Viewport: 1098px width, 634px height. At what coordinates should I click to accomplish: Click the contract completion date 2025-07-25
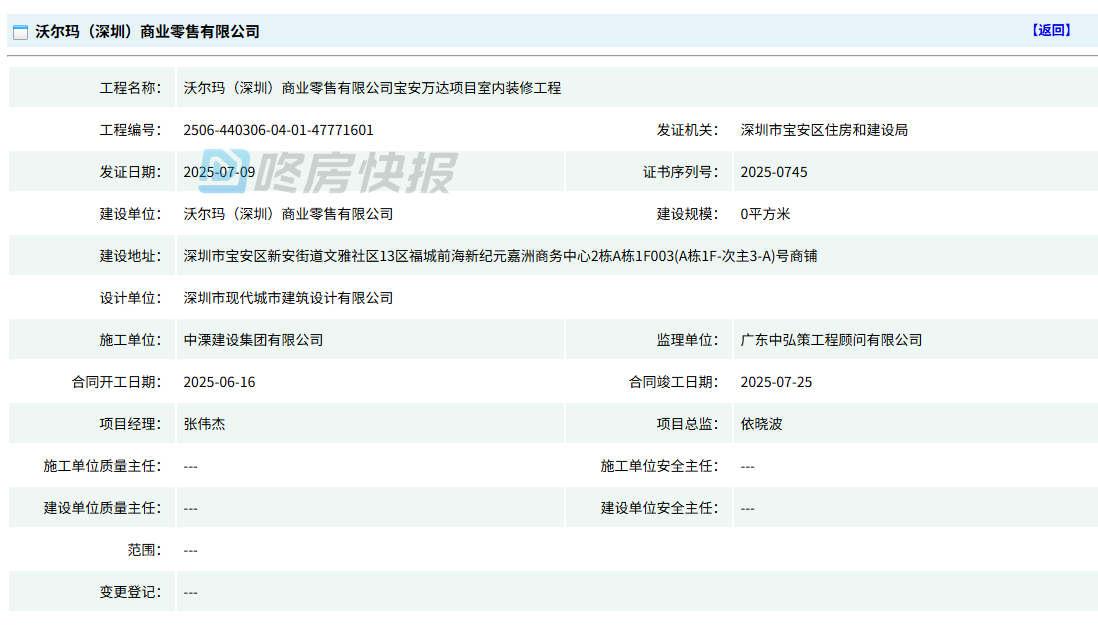tap(777, 383)
